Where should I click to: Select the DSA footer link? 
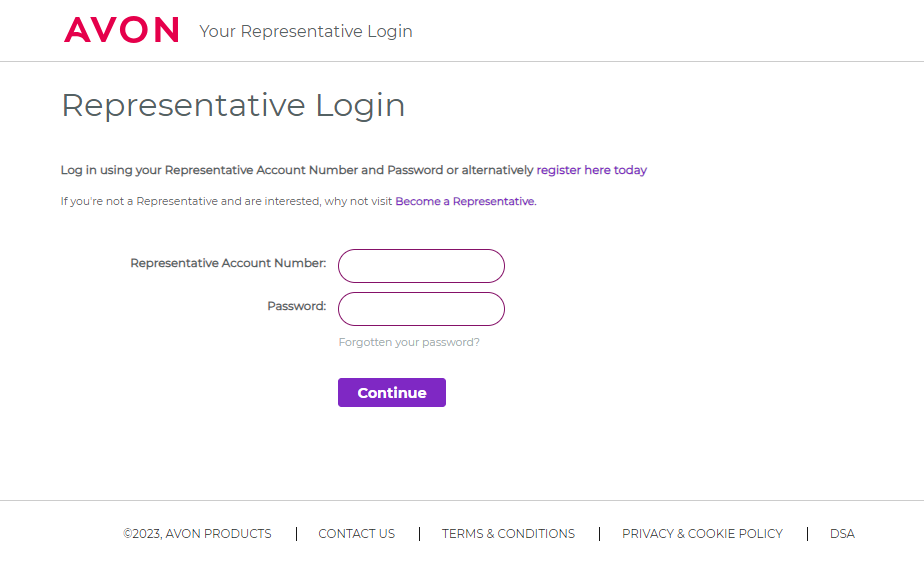coord(842,534)
